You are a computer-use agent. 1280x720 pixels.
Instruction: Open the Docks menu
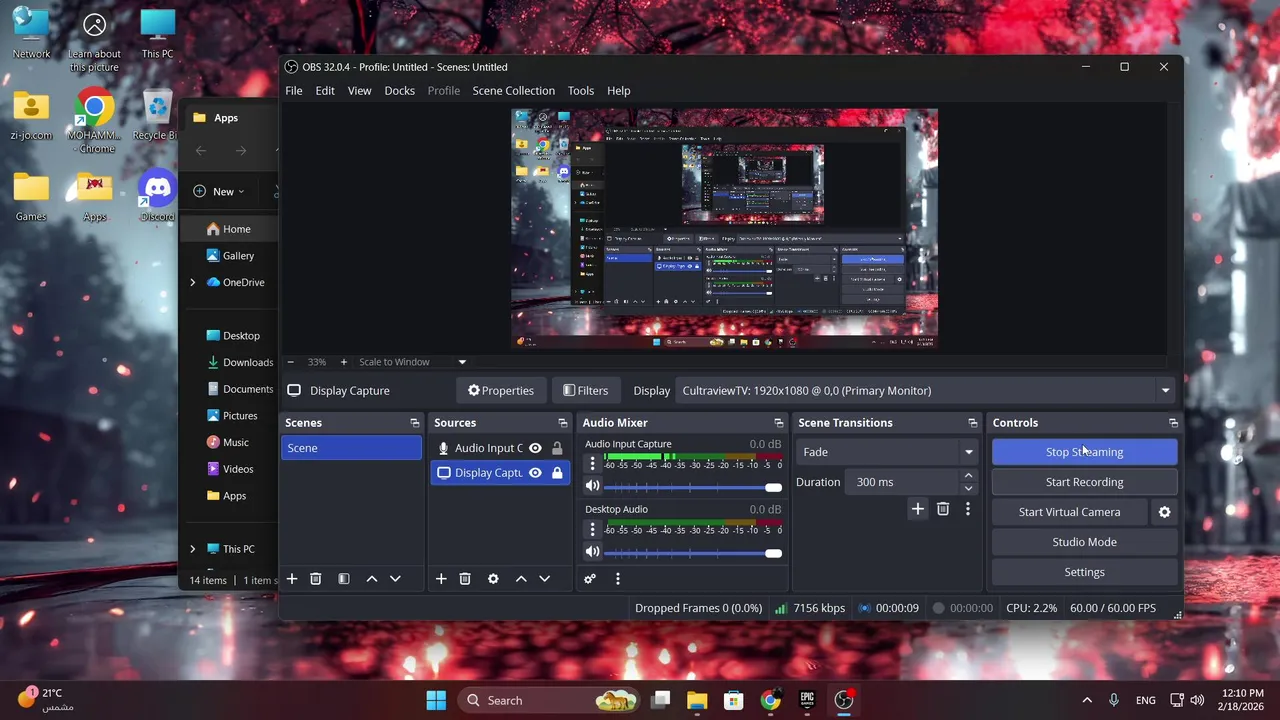[399, 91]
